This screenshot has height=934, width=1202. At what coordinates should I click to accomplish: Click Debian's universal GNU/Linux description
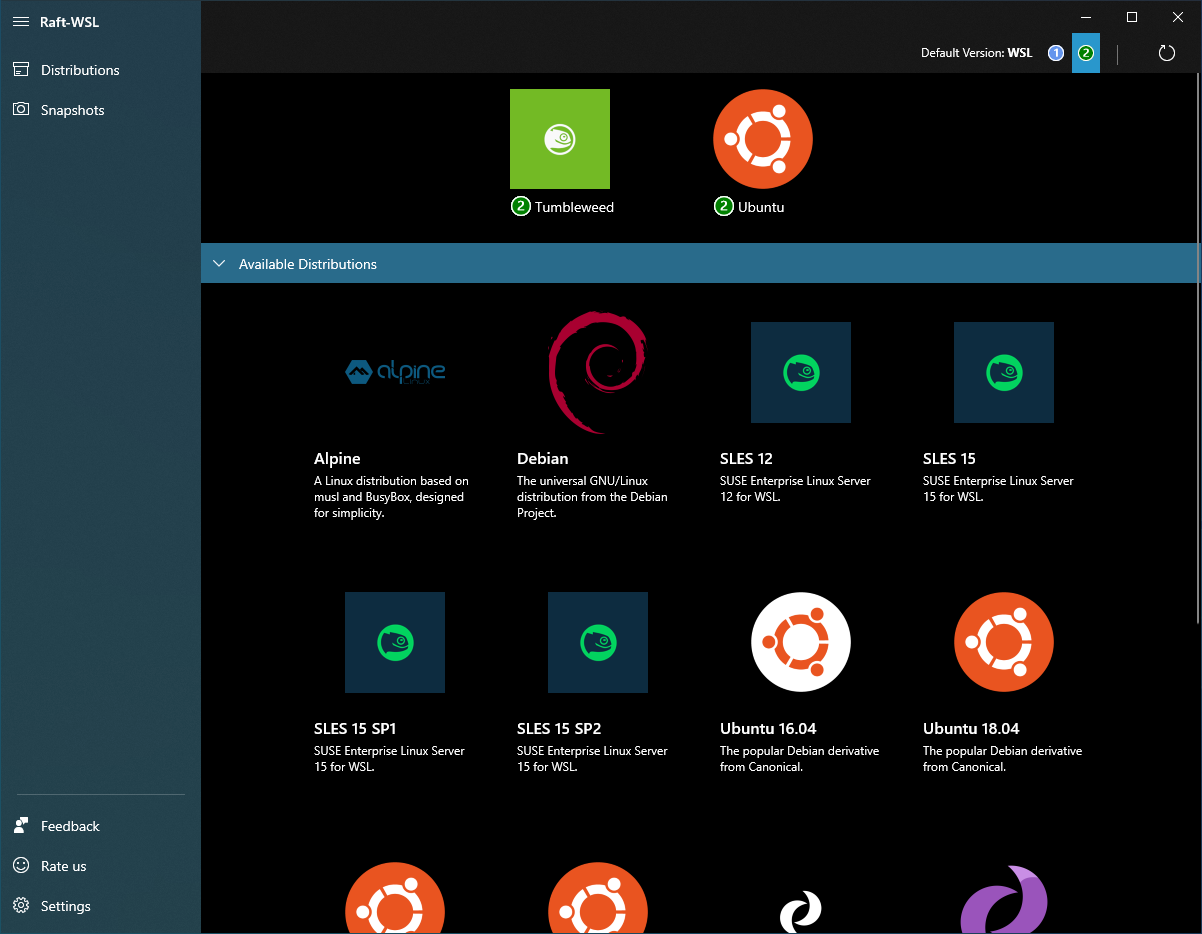pos(592,497)
